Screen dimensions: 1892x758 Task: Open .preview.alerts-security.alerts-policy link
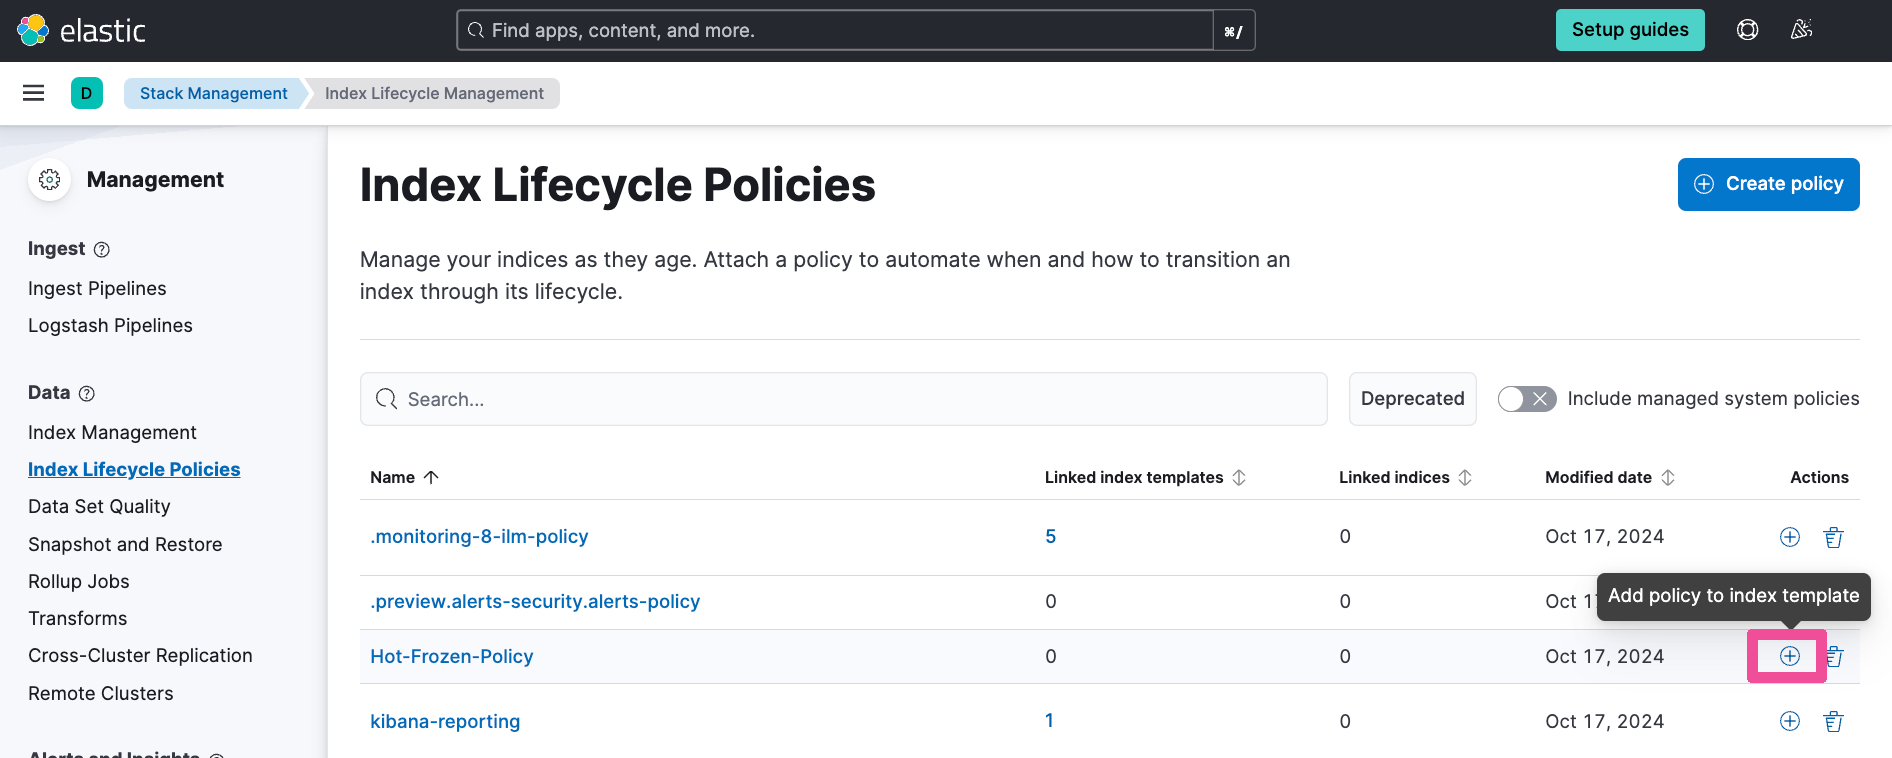point(535,601)
